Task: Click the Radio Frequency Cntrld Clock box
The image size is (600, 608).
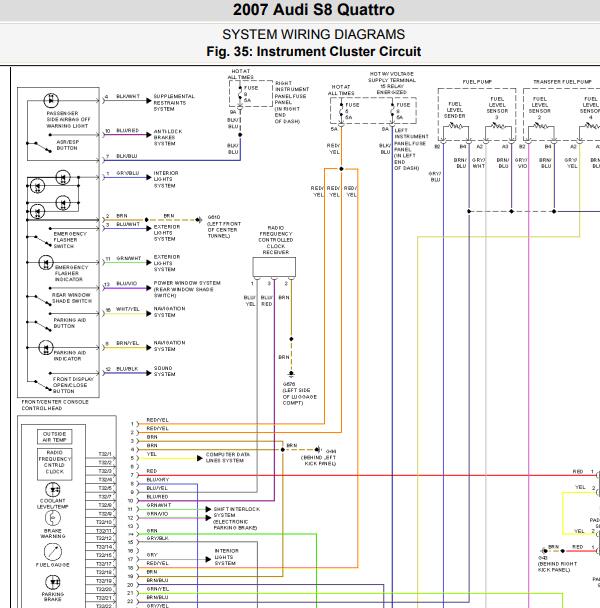Action: point(55,464)
